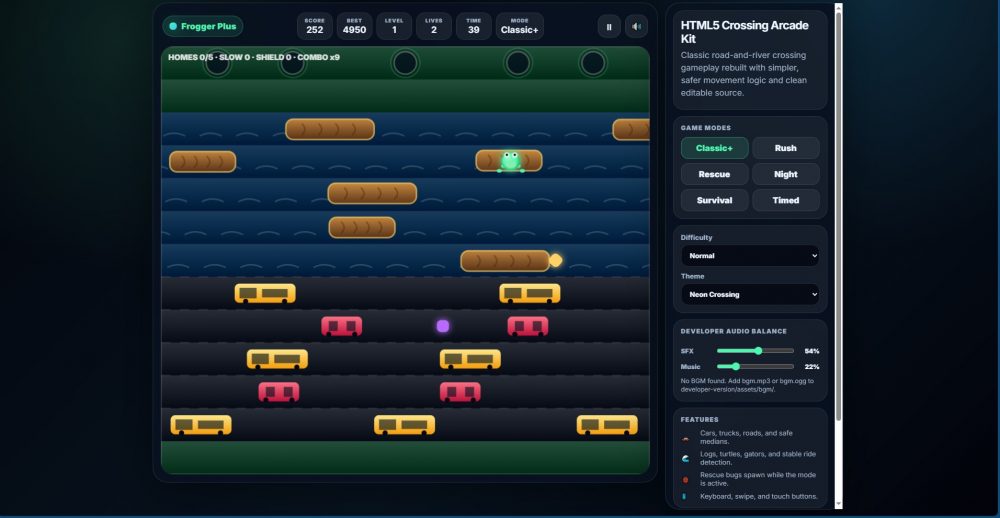This screenshot has width=1000, height=518.
Task: Click the phone icon beside Keyboard, swipe
Action: [685, 496]
